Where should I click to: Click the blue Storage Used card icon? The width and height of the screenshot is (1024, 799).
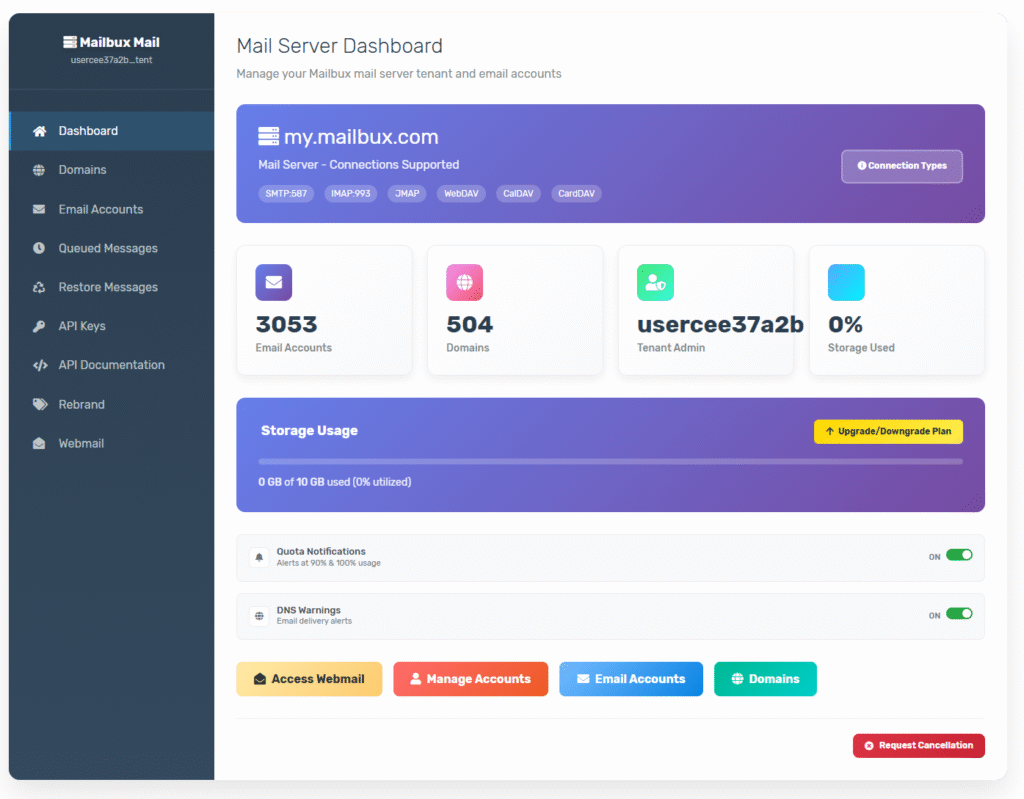pyautogui.click(x=846, y=282)
